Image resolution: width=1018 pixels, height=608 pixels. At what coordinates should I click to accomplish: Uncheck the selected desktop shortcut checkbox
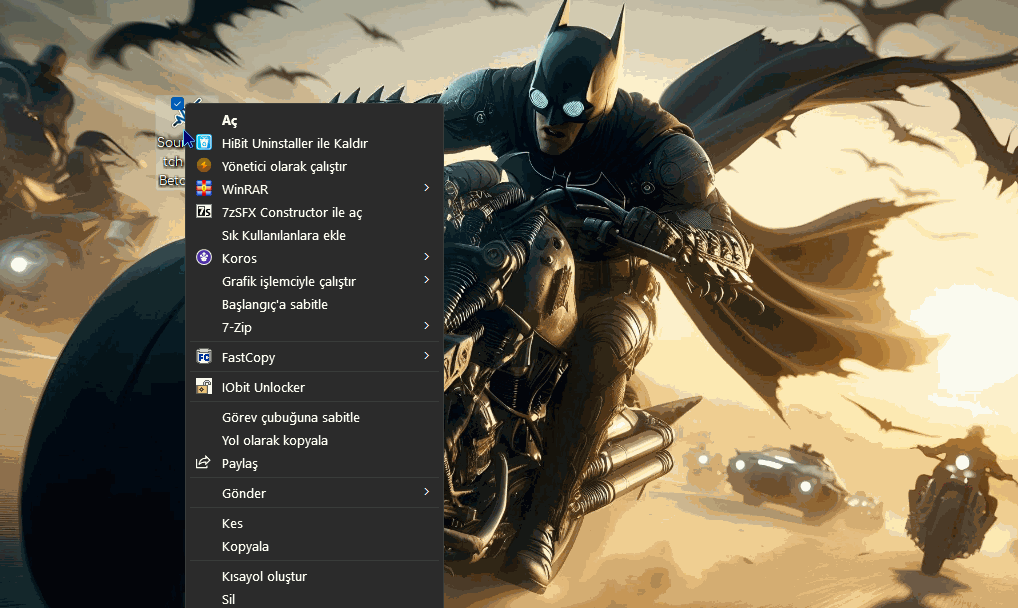point(177,103)
